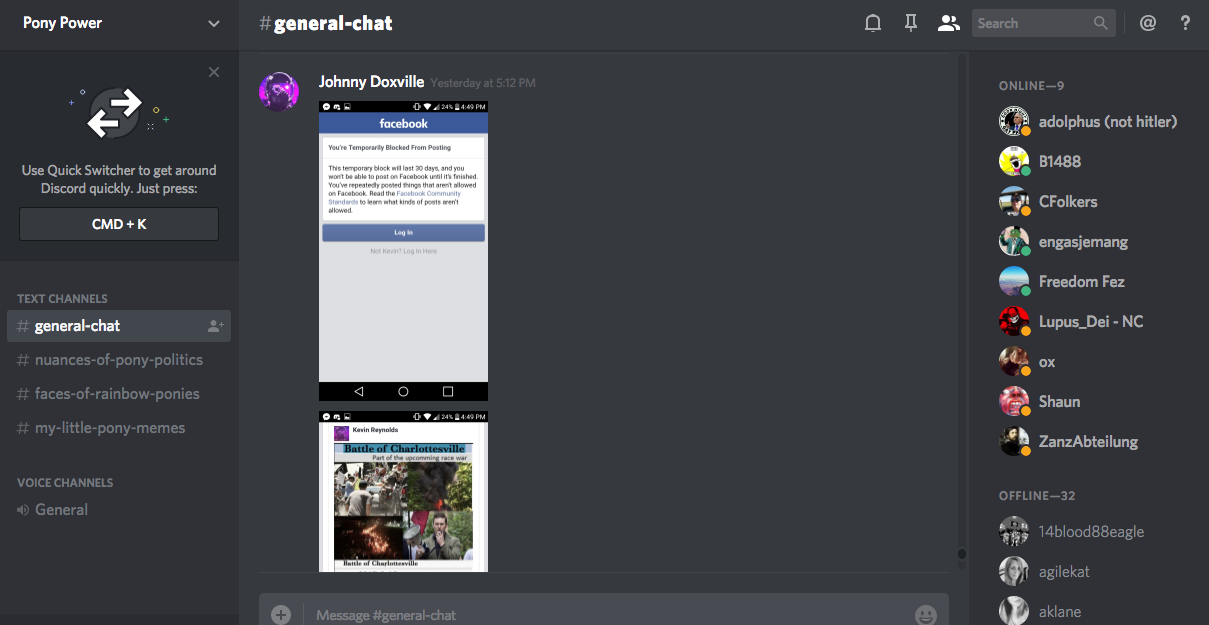Join the General voice channel
This screenshot has height=625, width=1209.
[x=61, y=510]
